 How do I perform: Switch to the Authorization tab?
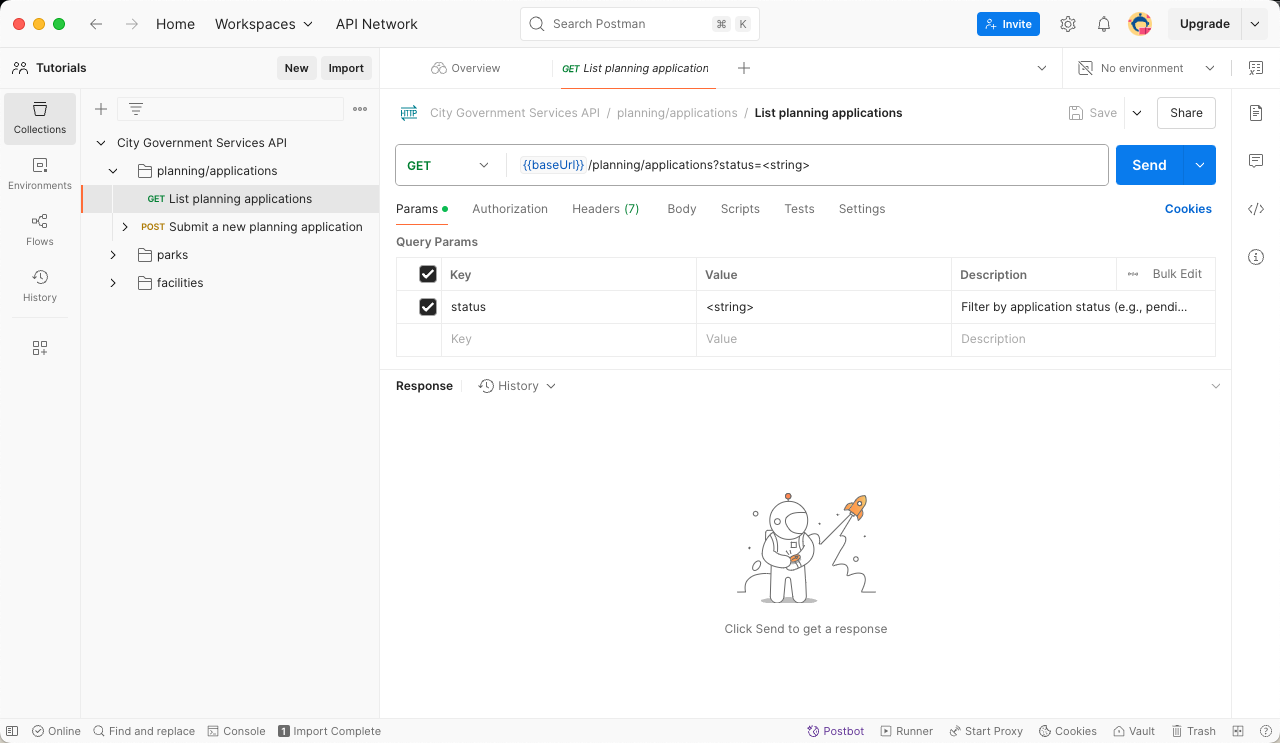coord(510,209)
